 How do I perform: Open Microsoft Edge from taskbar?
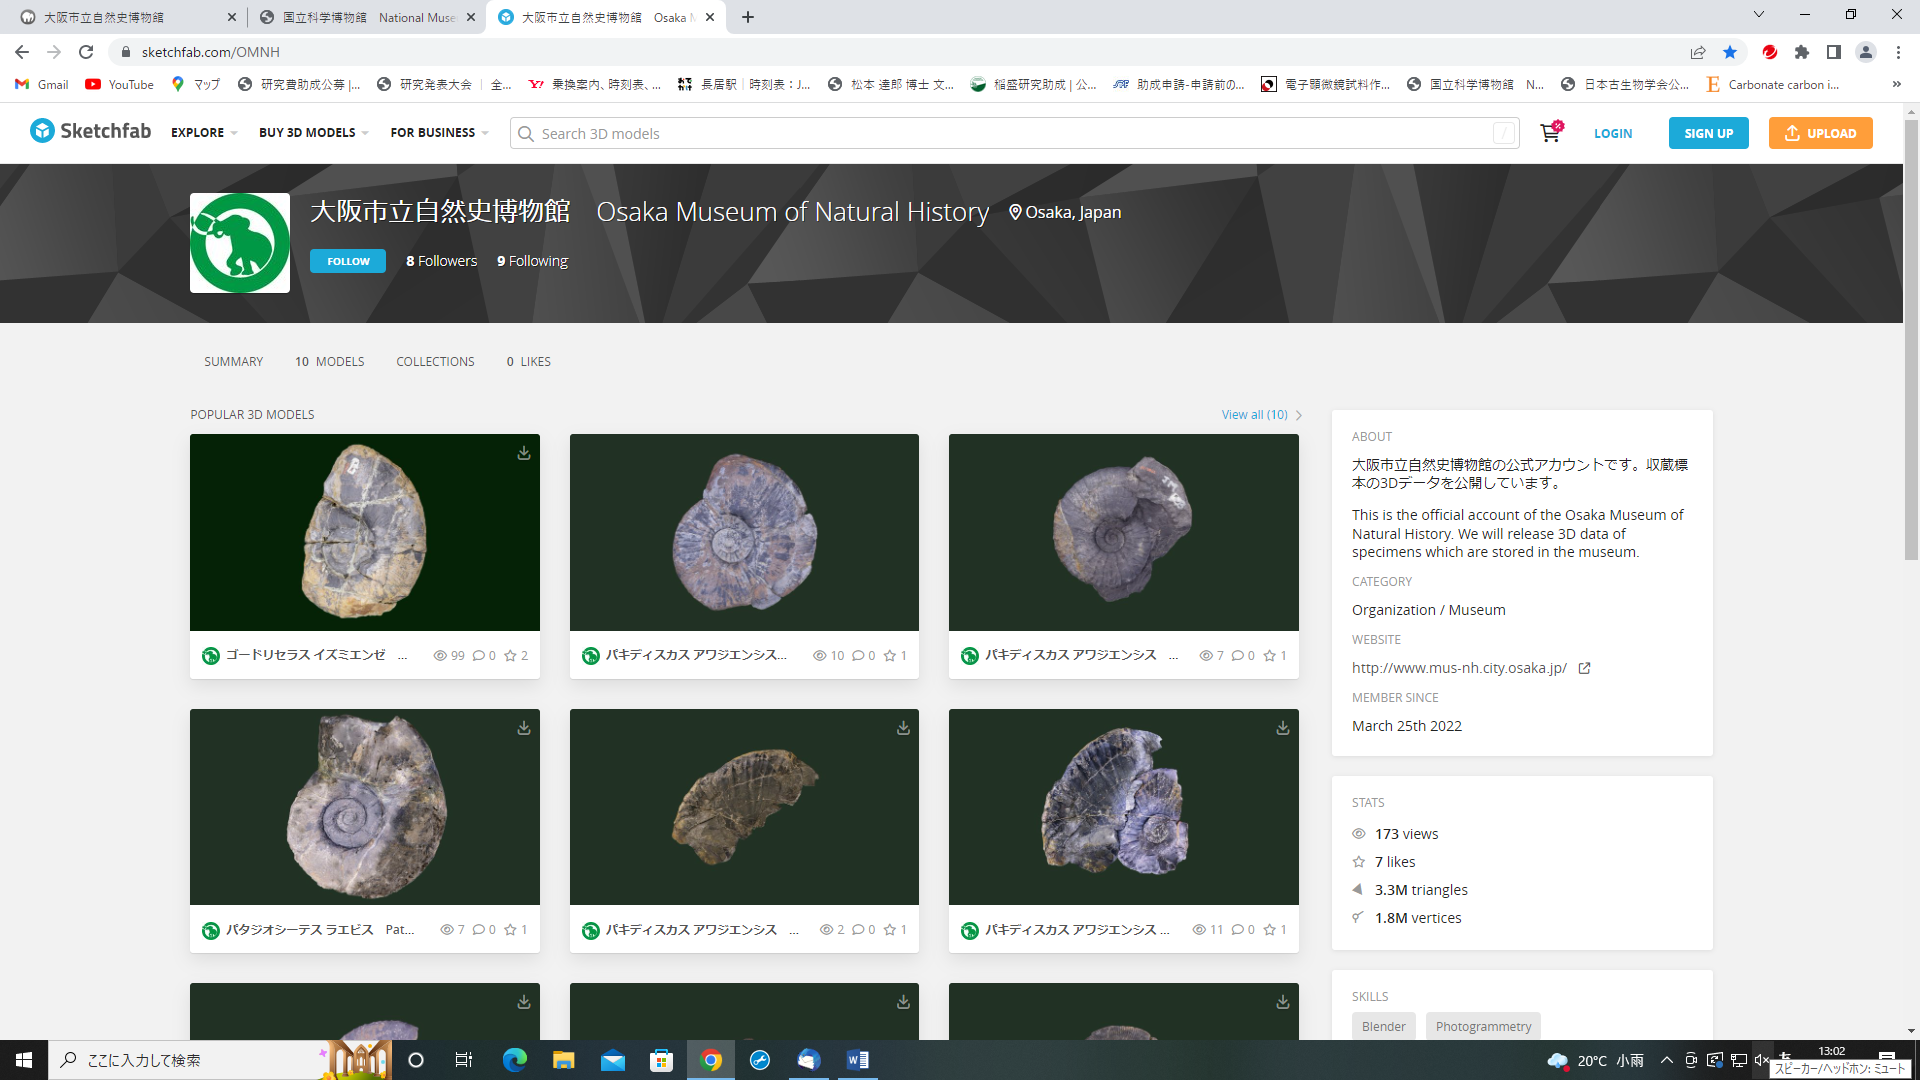coord(515,1060)
